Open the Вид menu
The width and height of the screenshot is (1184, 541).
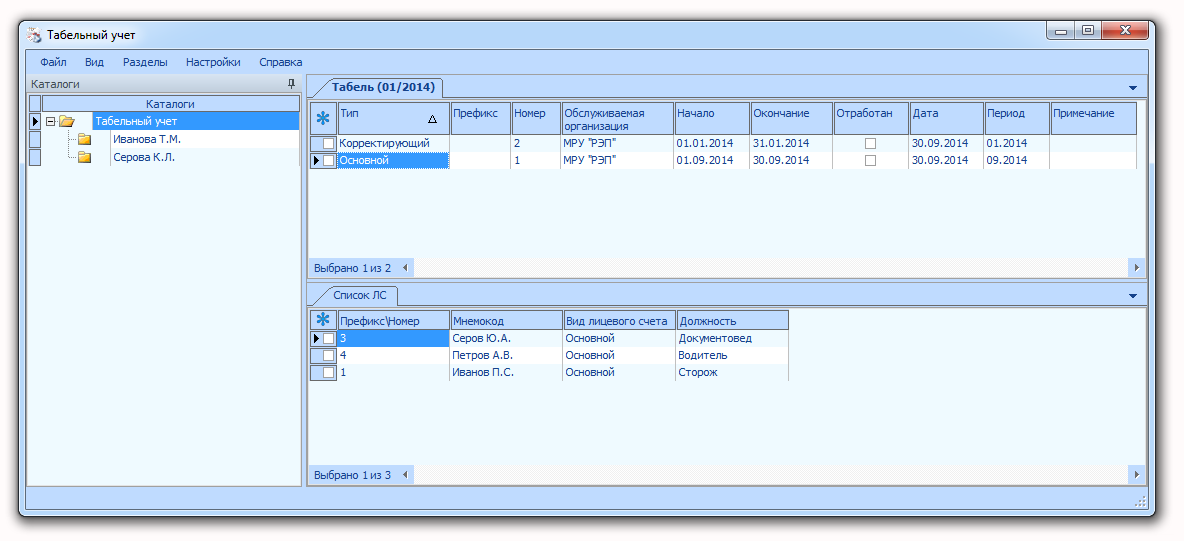point(94,63)
